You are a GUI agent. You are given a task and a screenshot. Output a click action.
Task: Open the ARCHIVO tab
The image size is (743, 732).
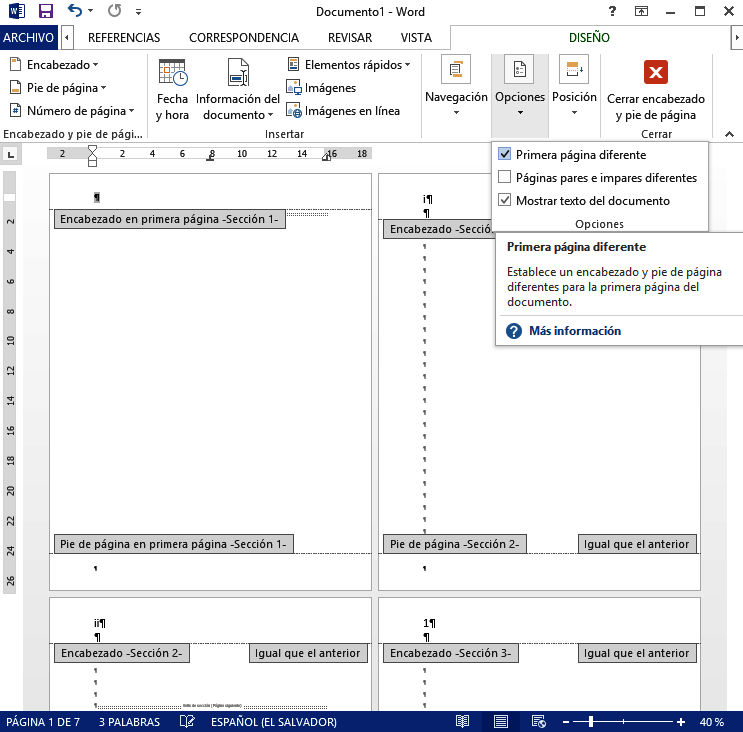pyautogui.click(x=29, y=38)
